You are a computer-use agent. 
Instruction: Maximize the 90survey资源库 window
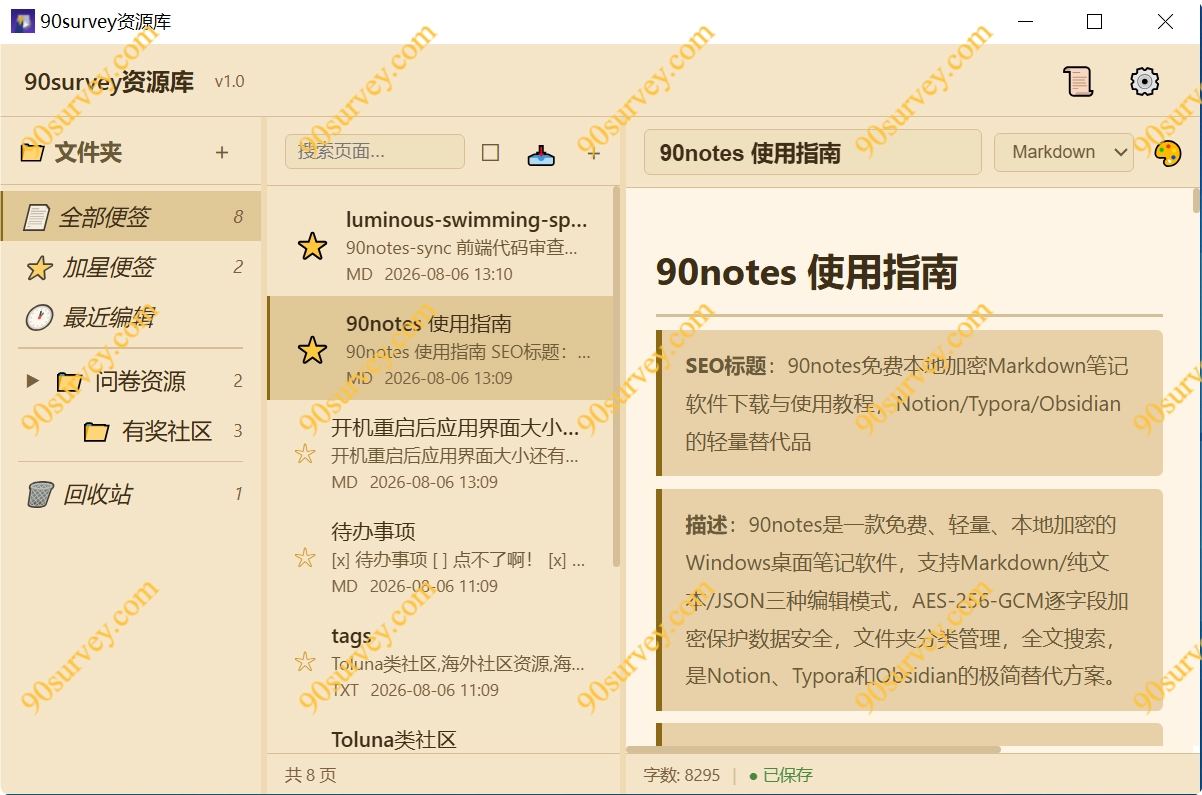1094,21
